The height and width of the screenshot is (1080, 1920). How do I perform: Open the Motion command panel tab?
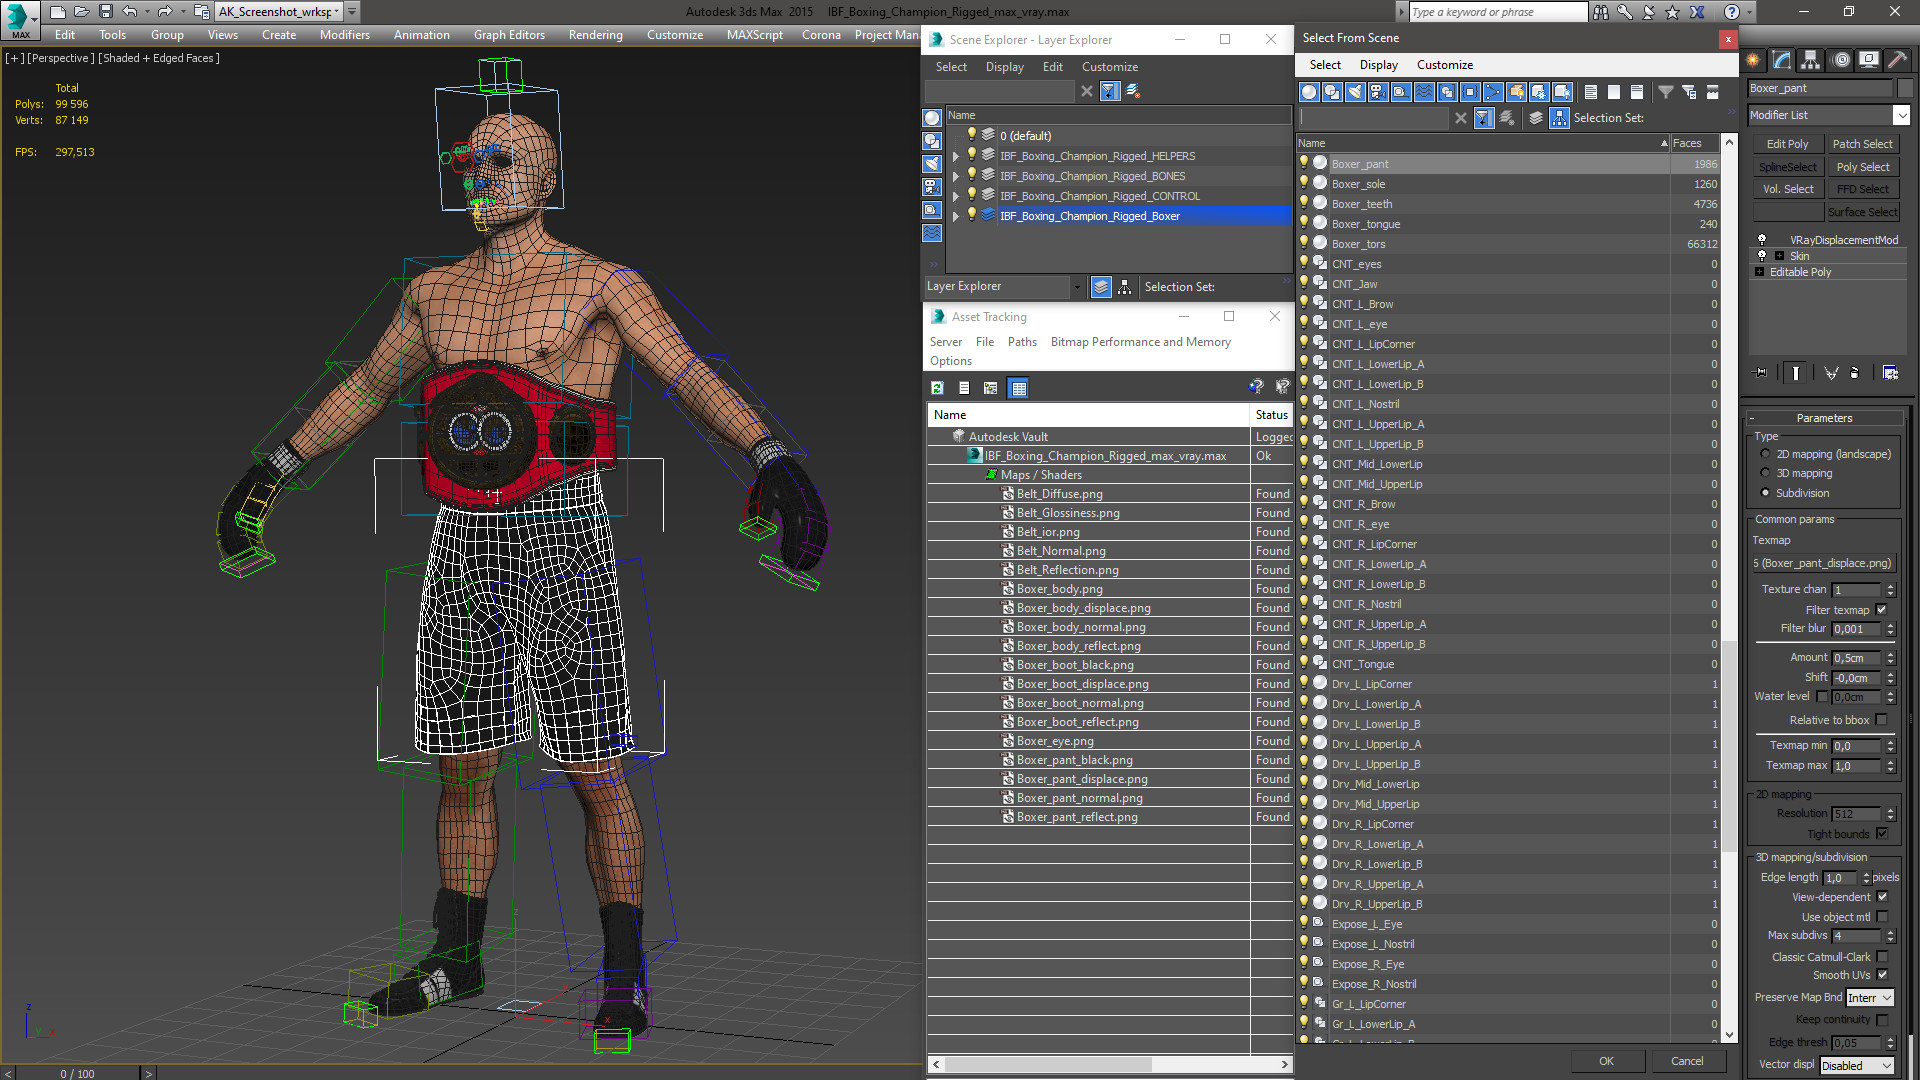[x=1841, y=60]
